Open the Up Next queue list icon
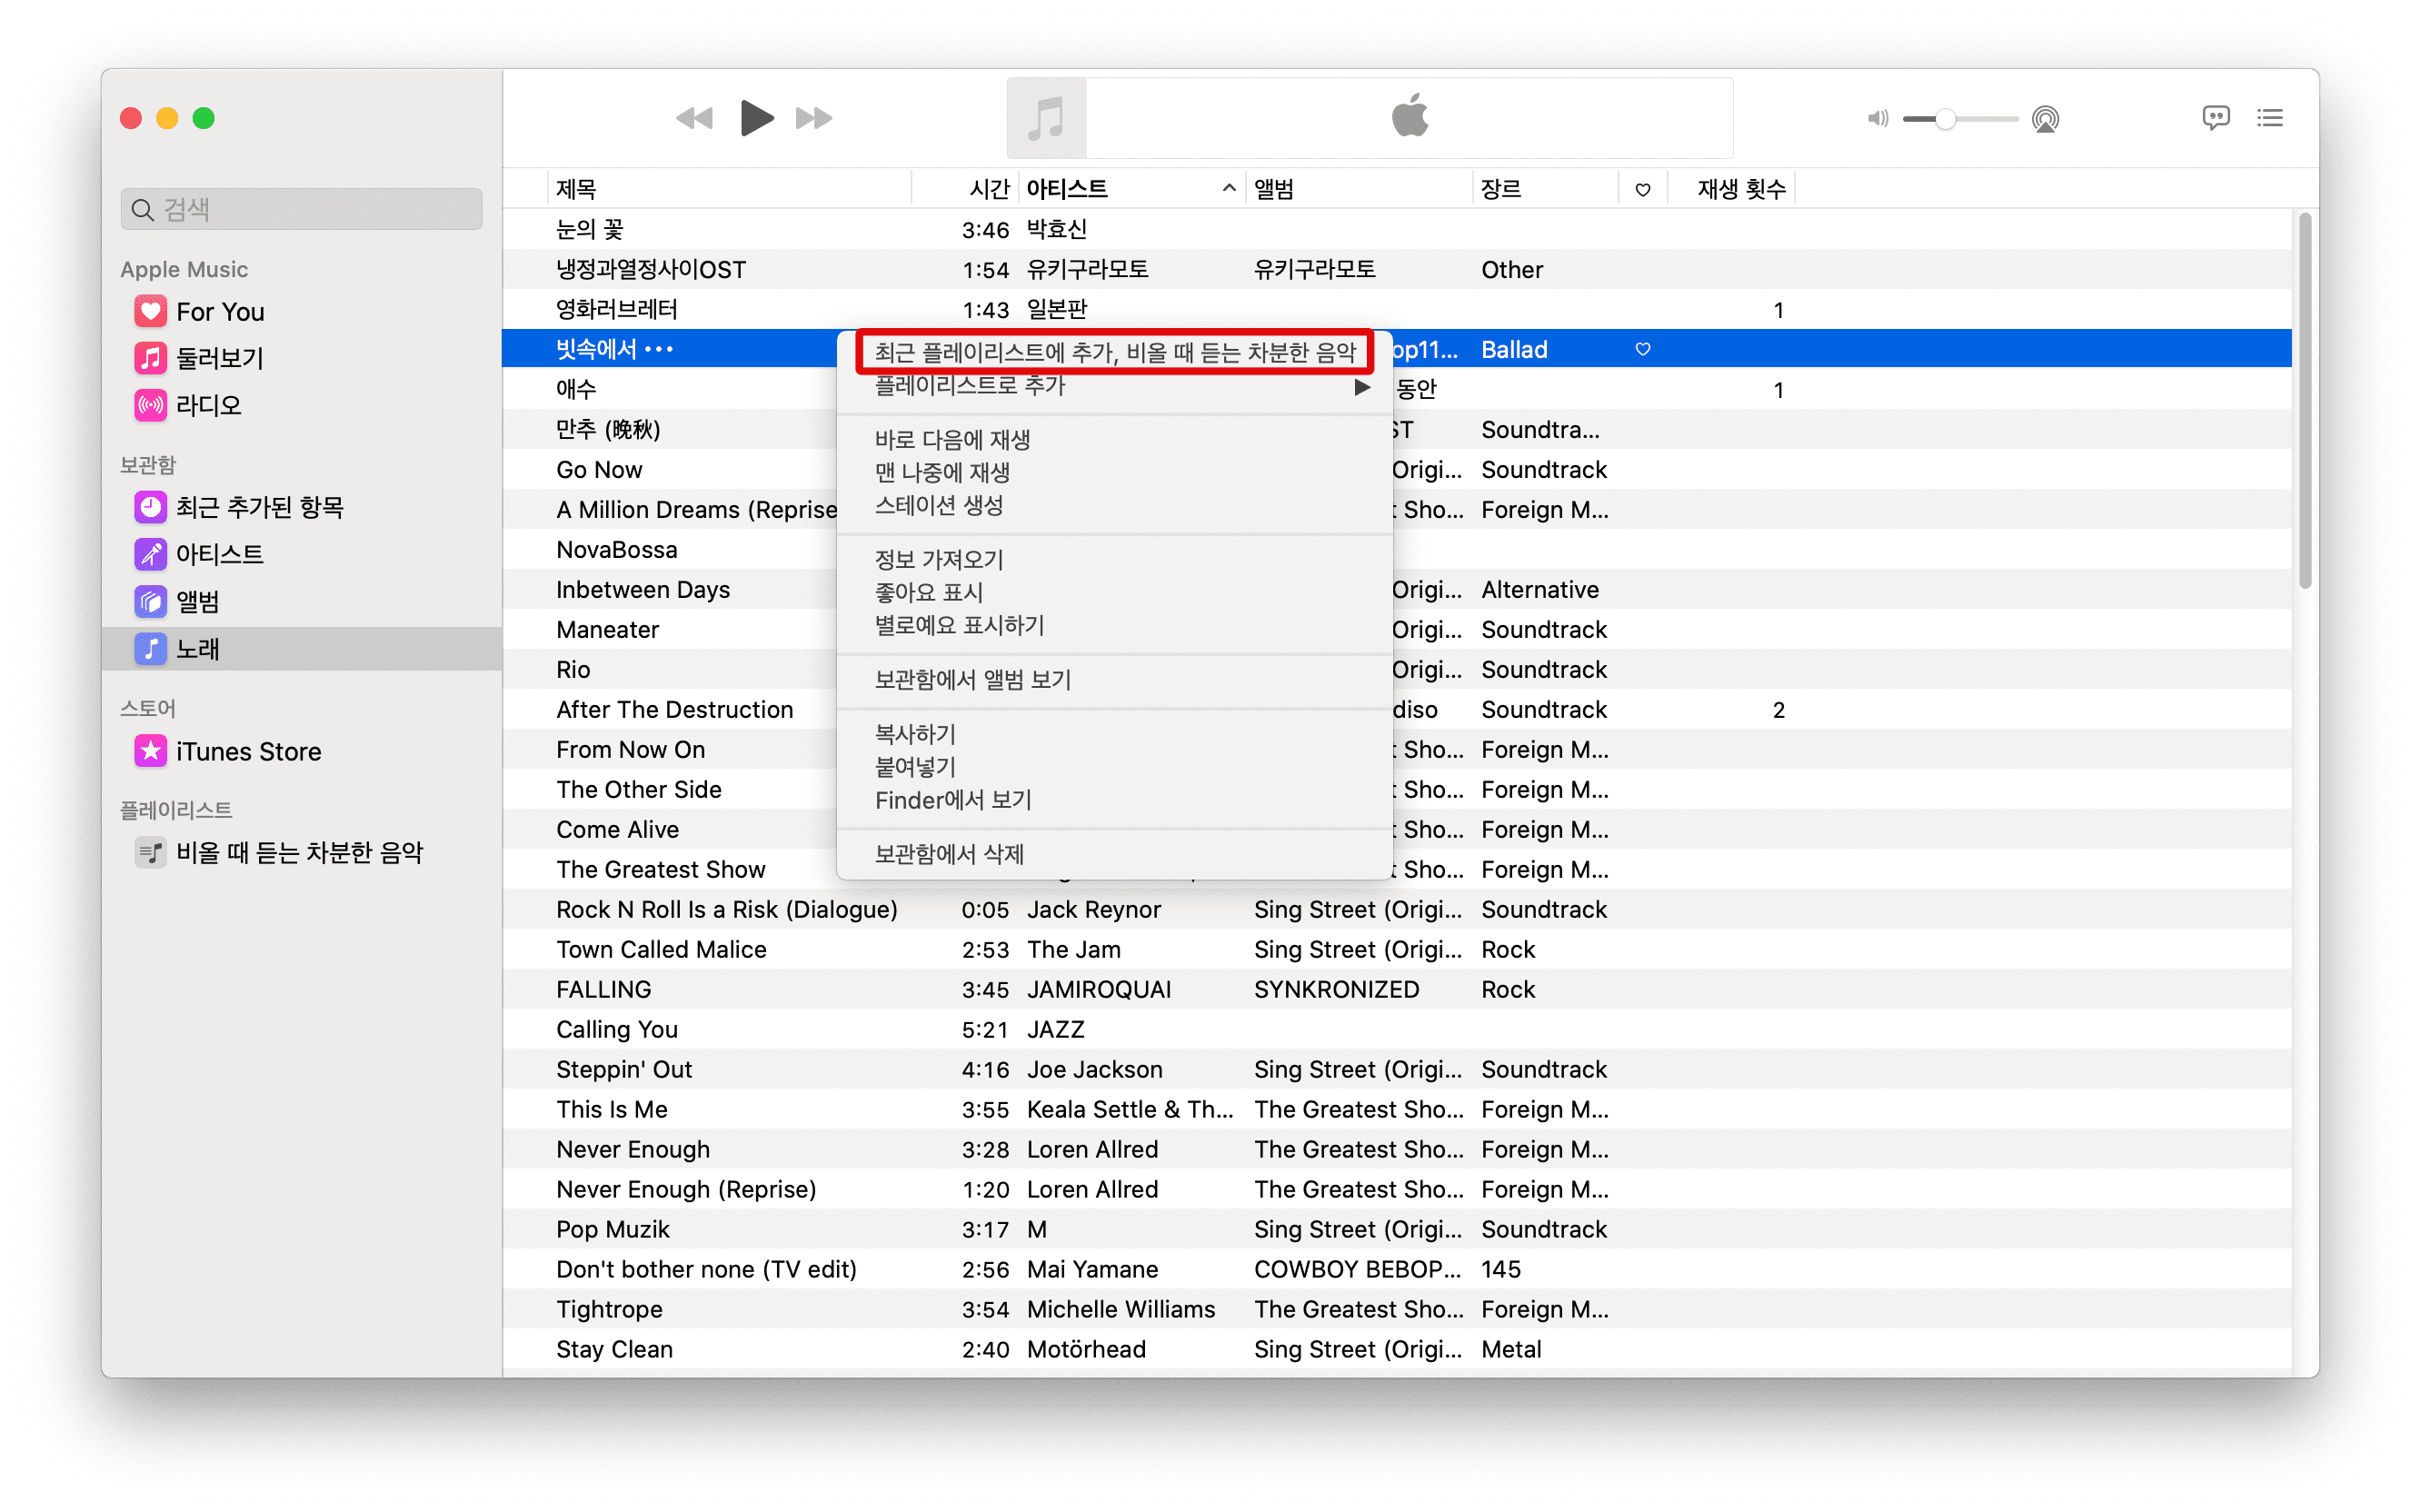Screen dimensions: 2421x1512 (2269, 118)
